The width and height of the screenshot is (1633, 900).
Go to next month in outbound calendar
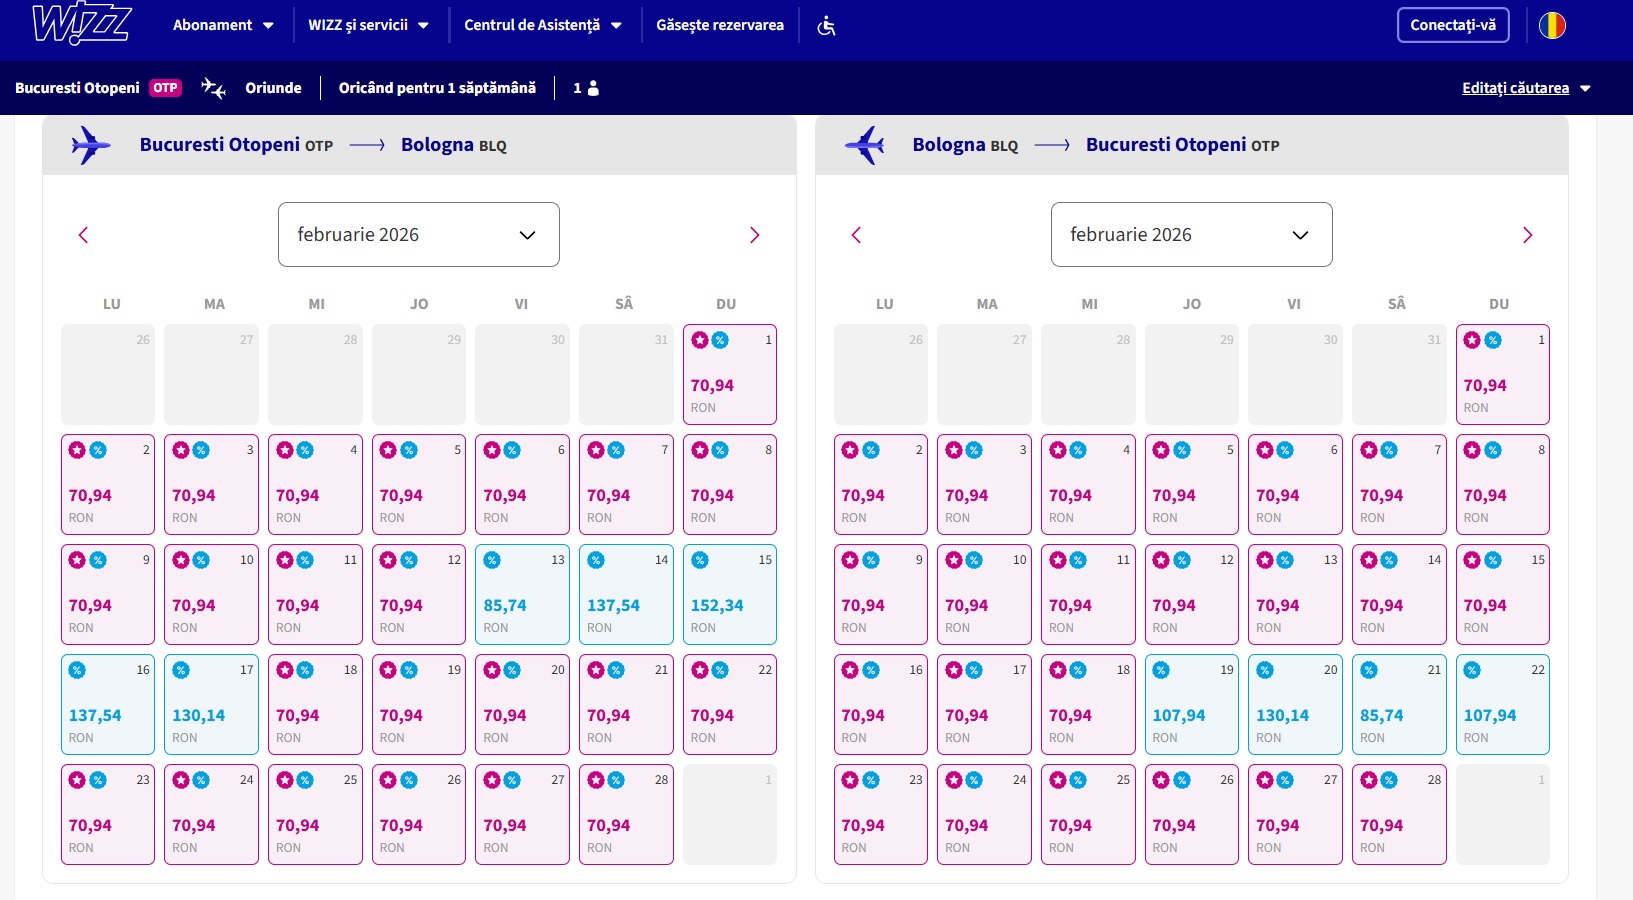tap(754, 235)
